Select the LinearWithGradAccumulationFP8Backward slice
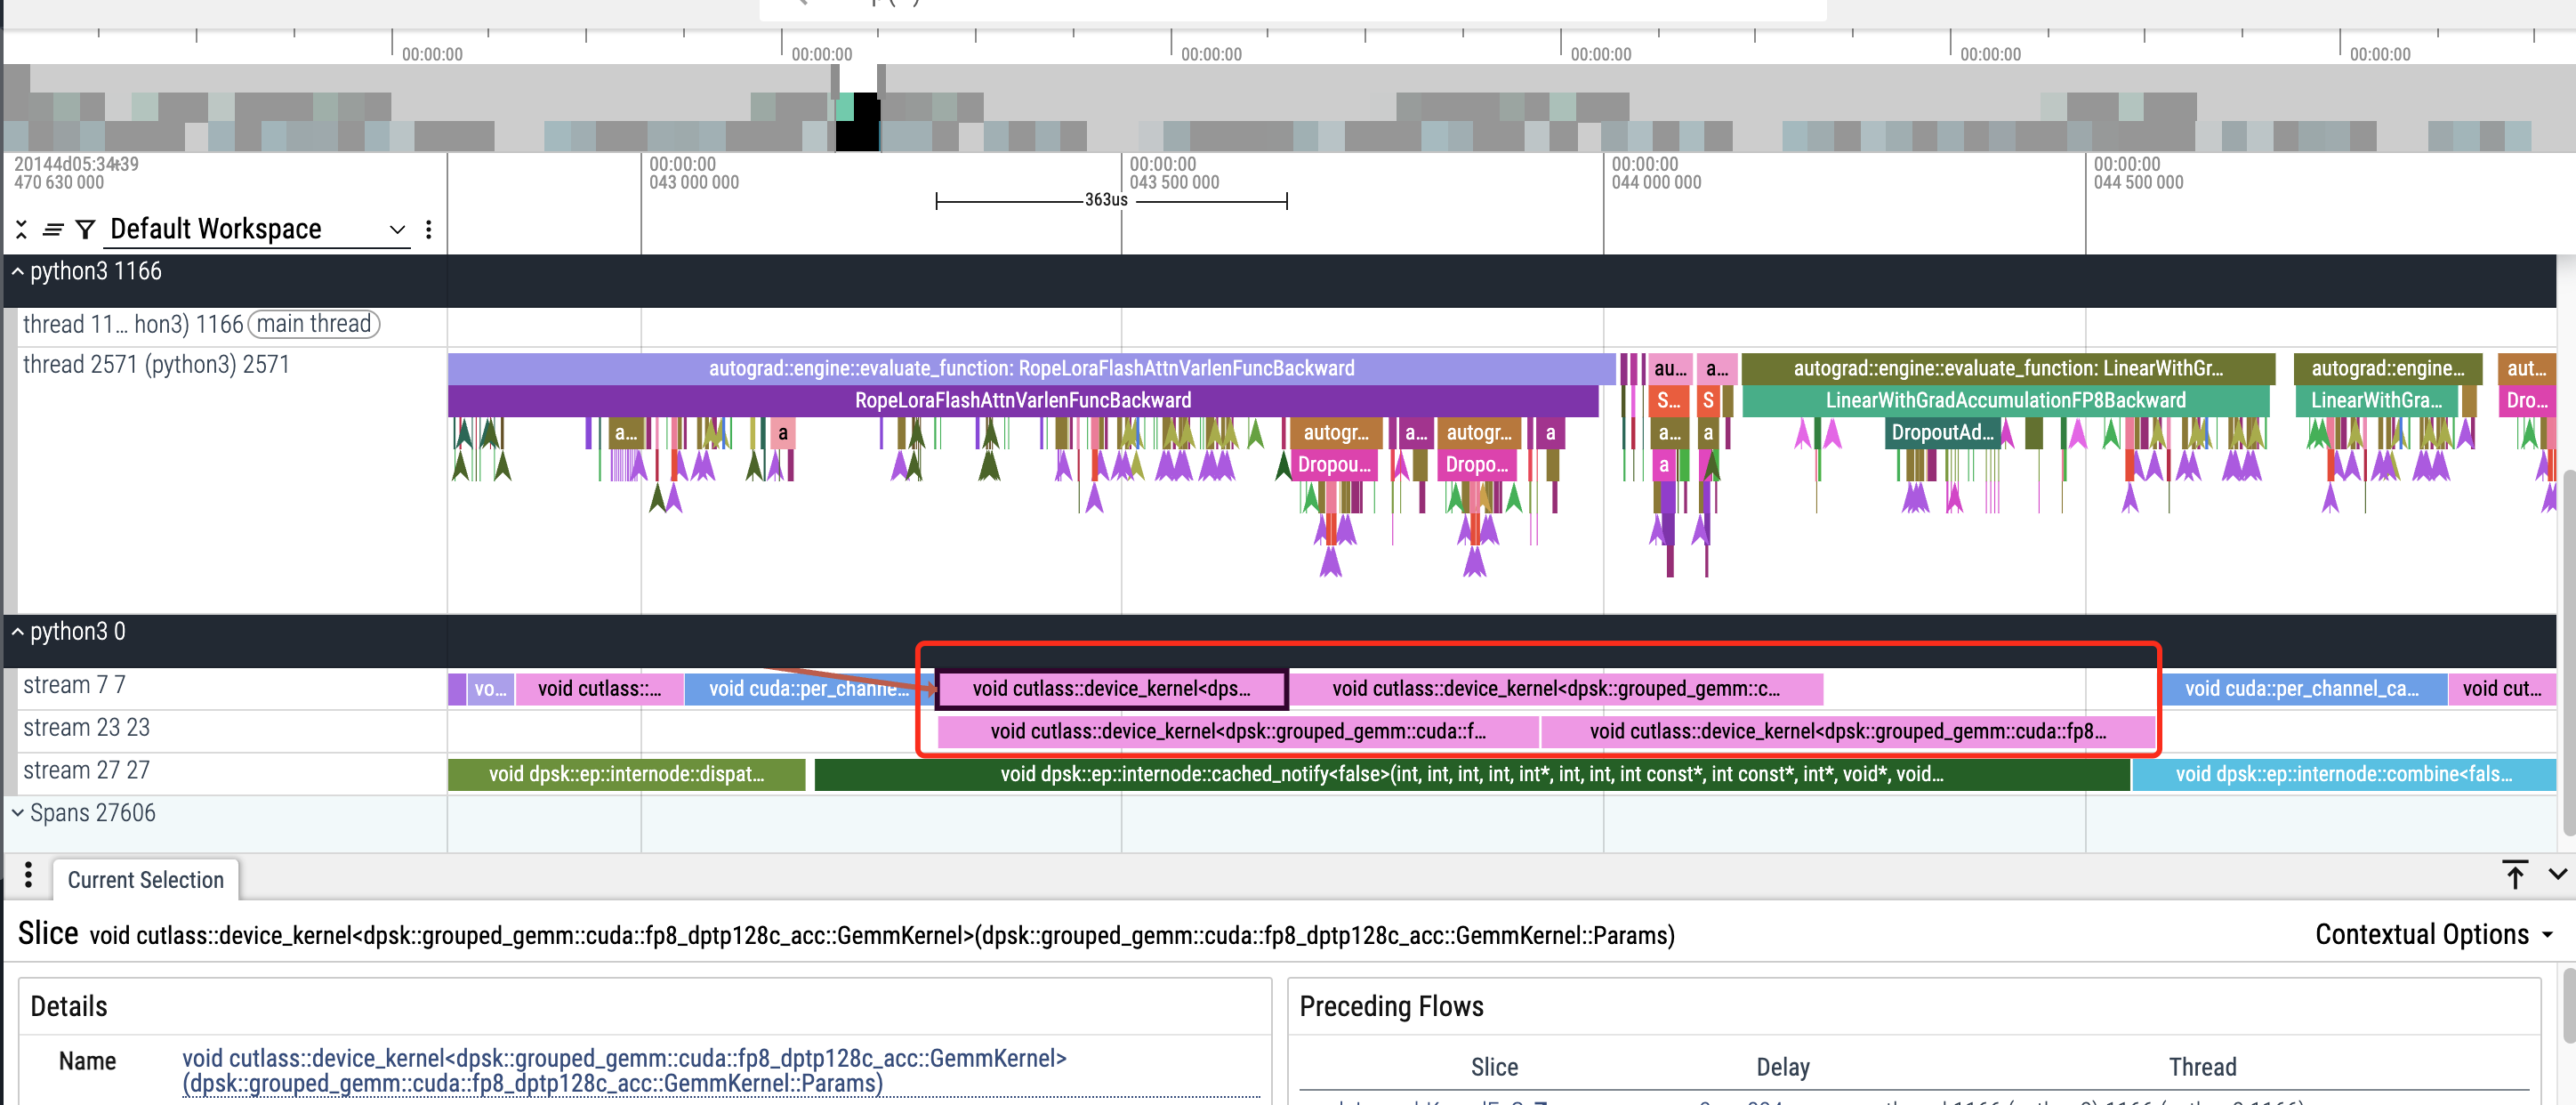 pos(2005,401)
